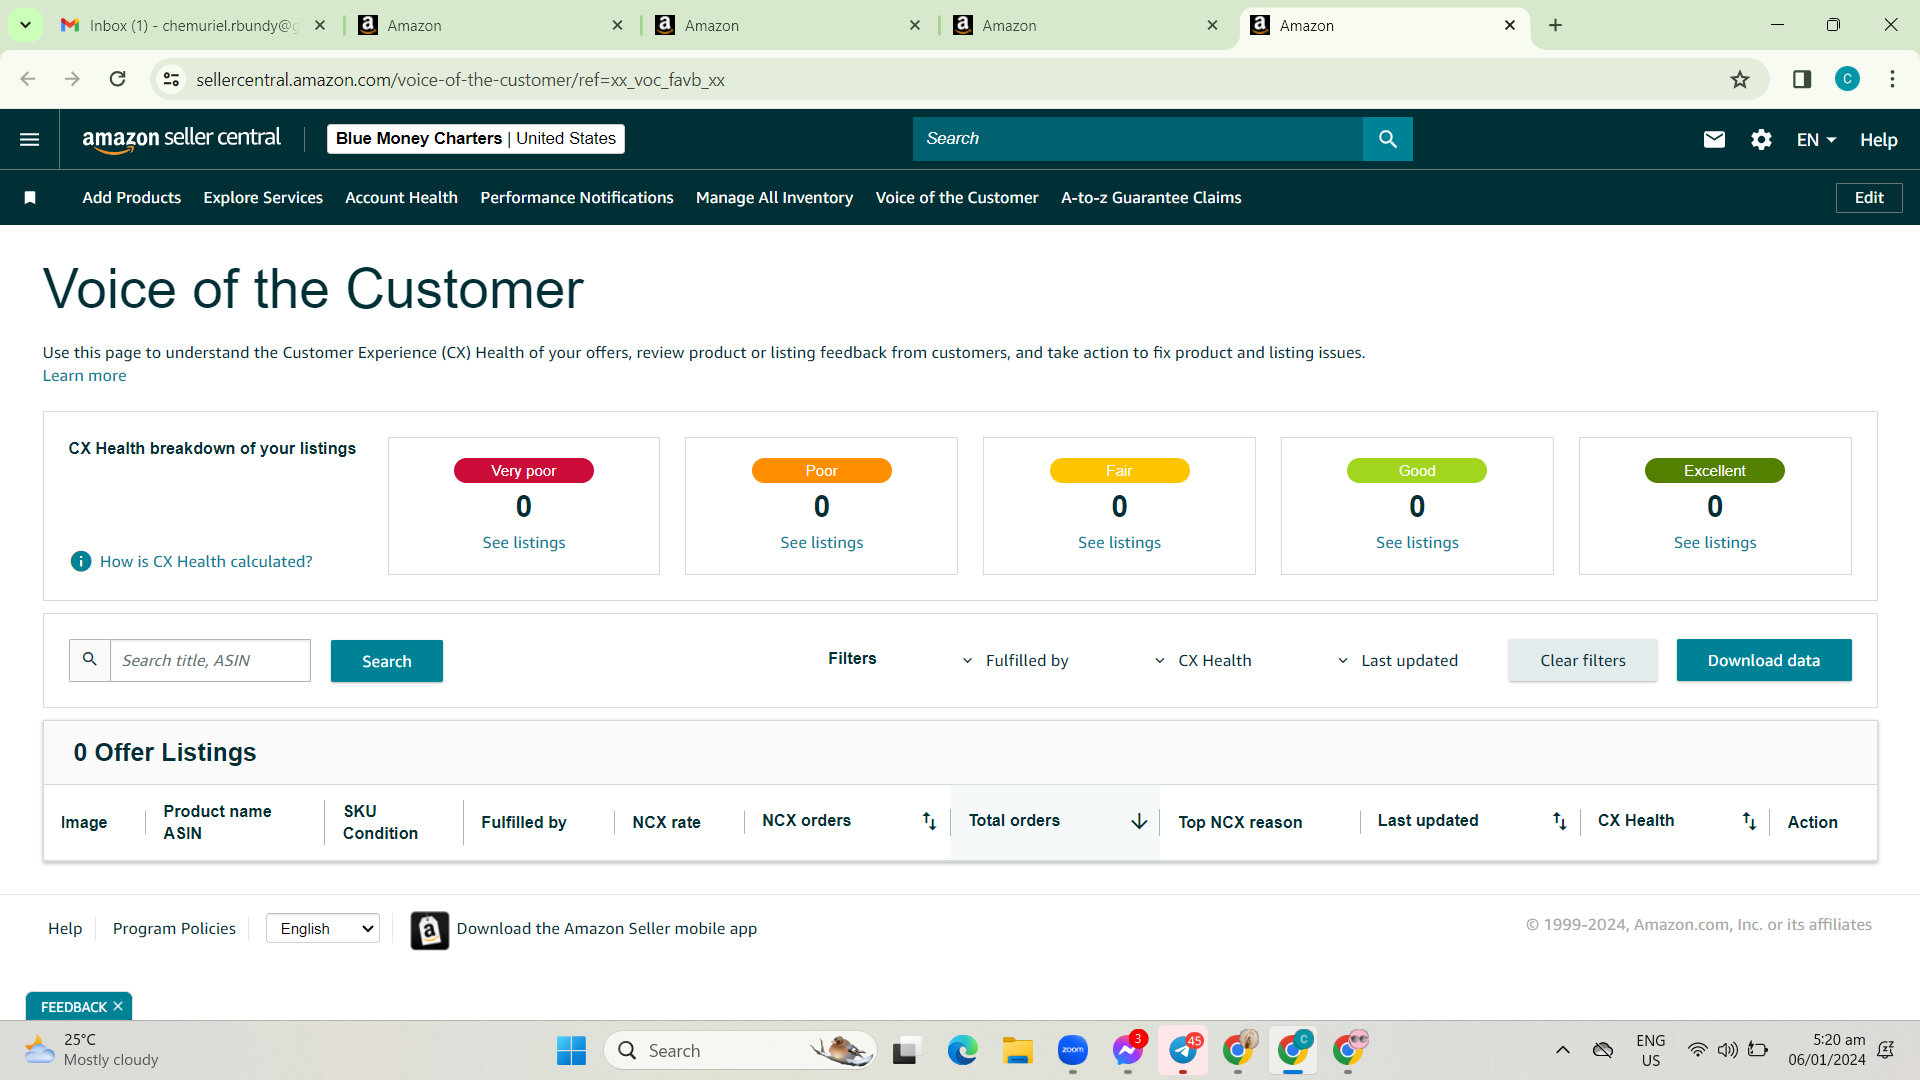Close the FEEDBACK tab with X

pyautogui.click(x=118, y=1006)
